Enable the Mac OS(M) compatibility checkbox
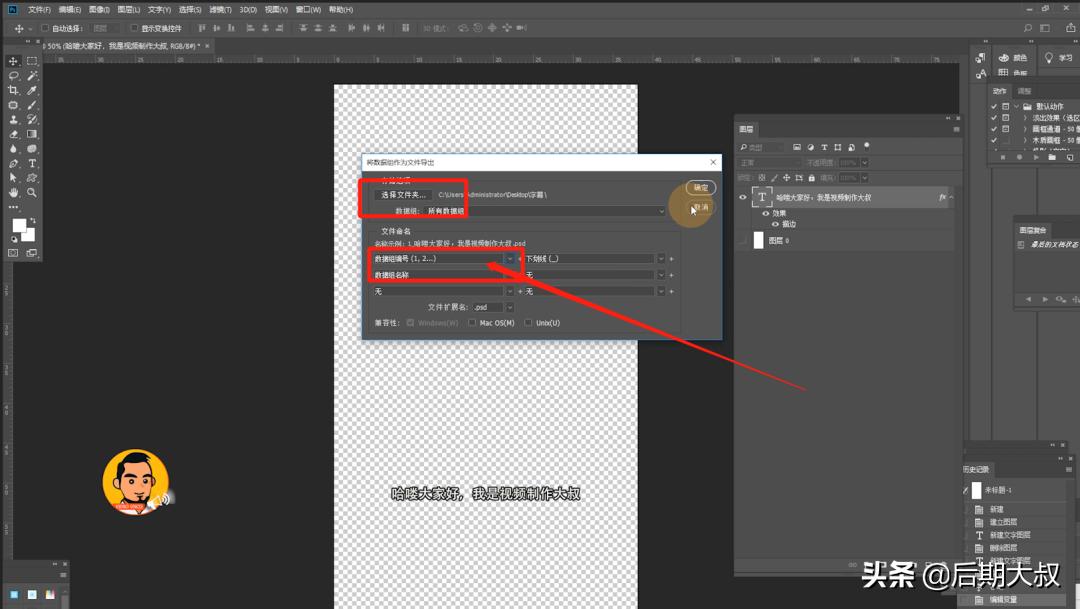The width and height of the screenshot is (1080, 609). coord(472,323)
